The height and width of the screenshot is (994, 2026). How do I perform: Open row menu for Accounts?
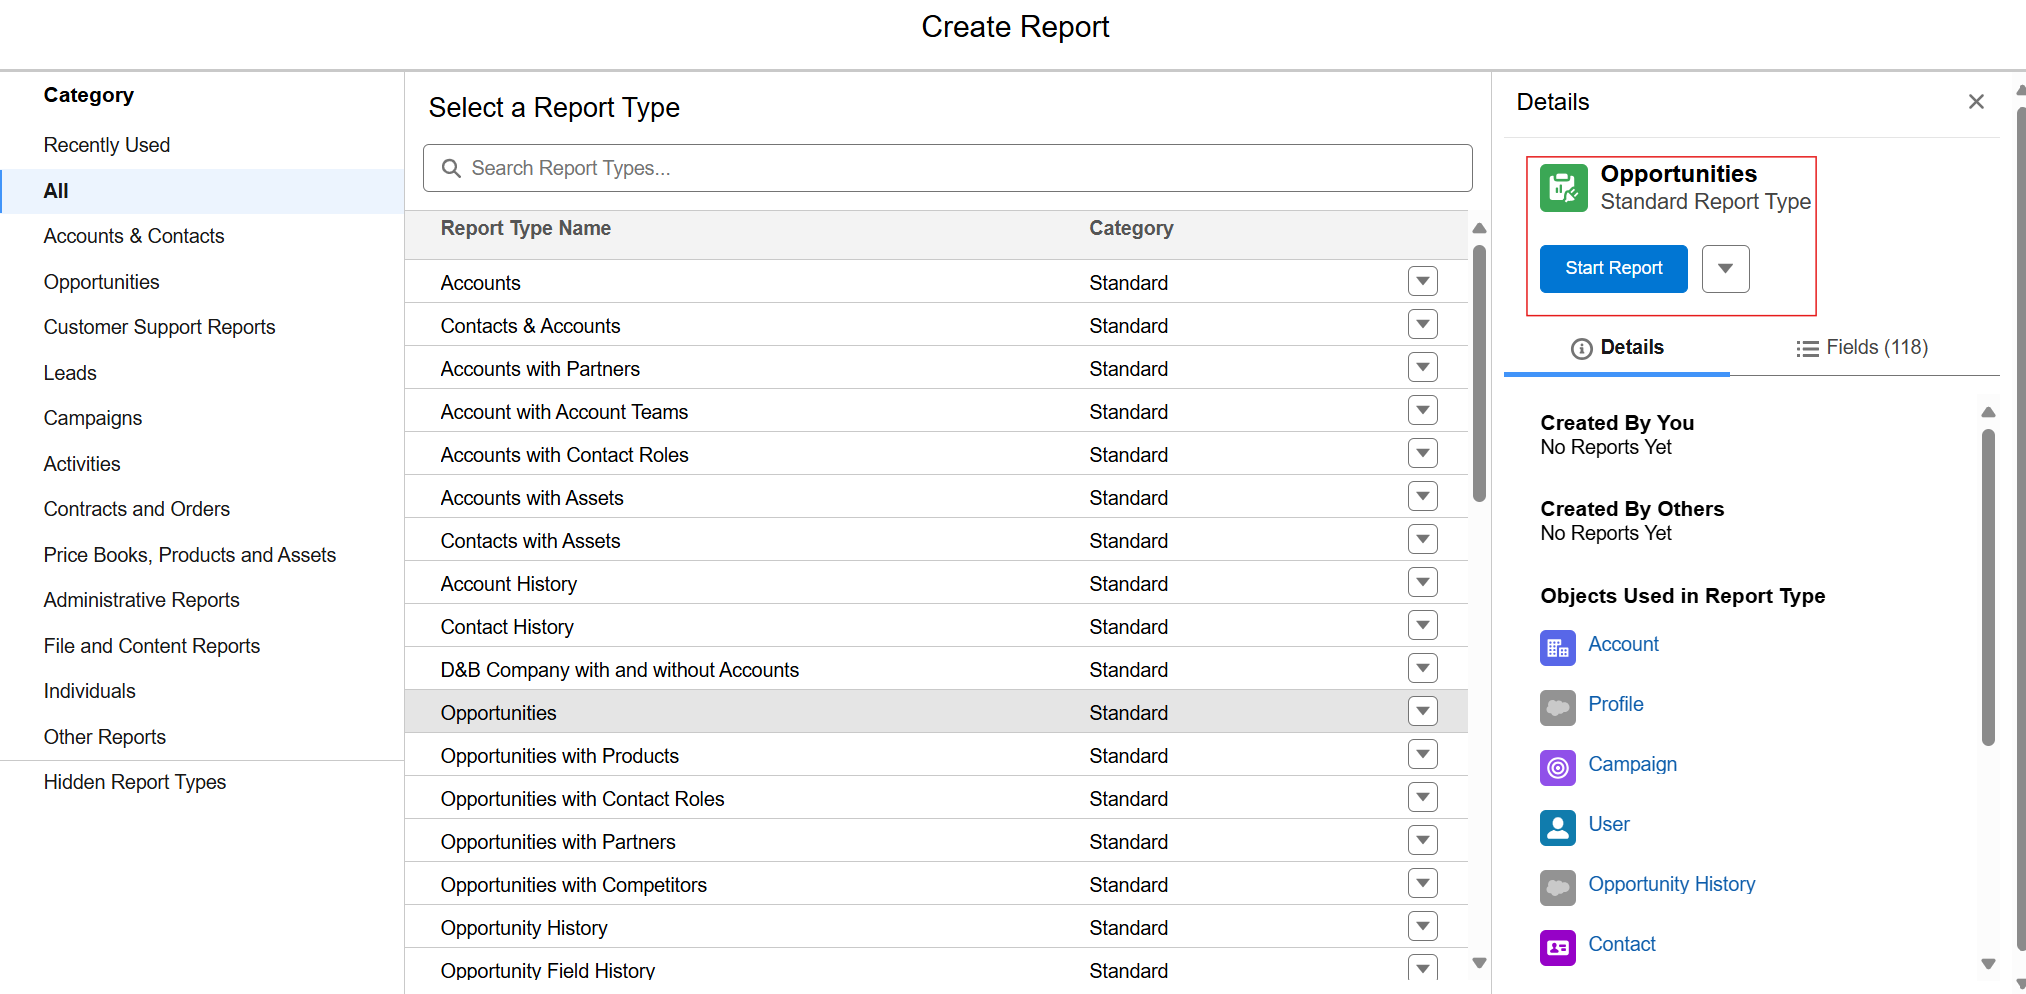pos(1422,282)
